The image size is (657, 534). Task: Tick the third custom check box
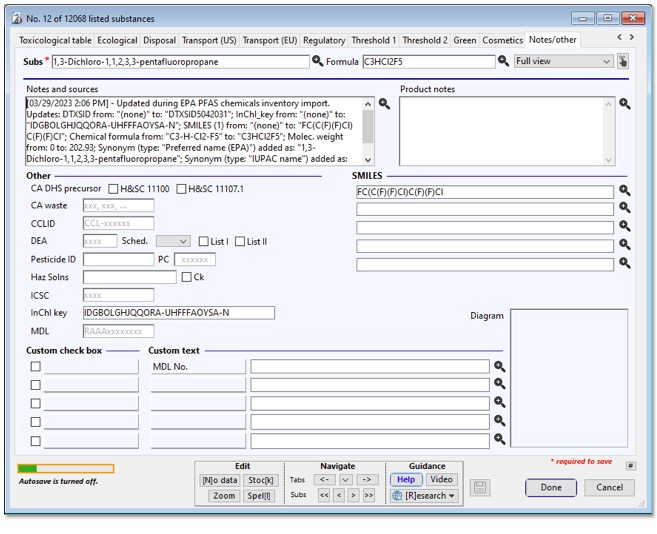pos(36,403)
